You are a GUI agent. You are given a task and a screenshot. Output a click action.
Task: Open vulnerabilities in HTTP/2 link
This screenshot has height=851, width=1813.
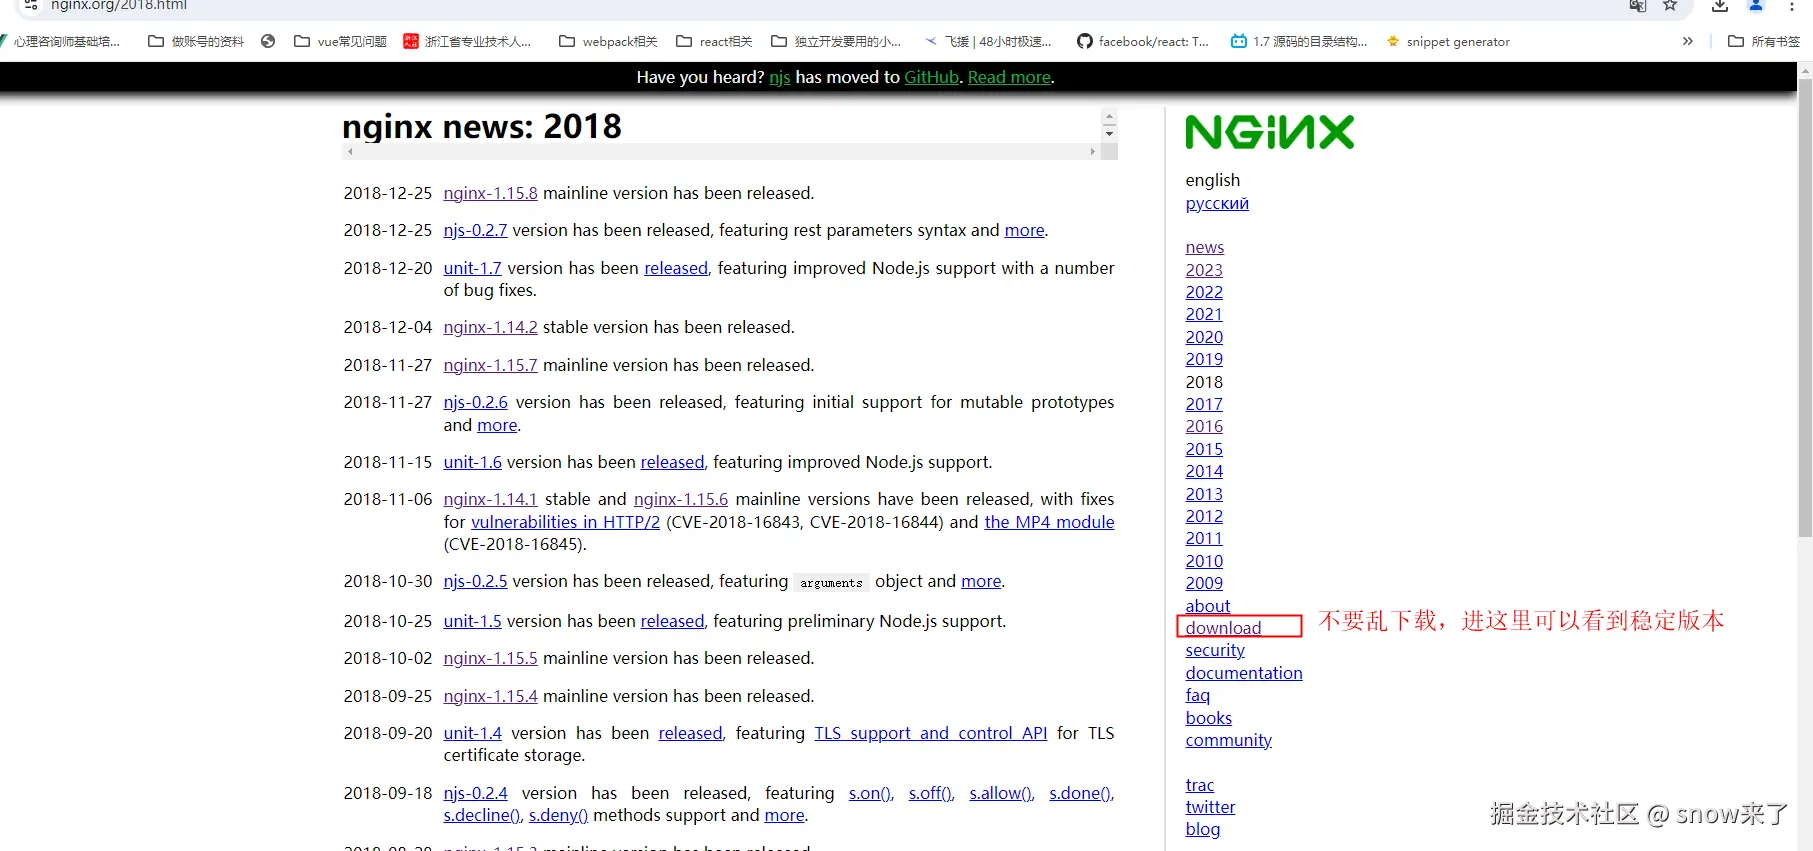point(565,522)
